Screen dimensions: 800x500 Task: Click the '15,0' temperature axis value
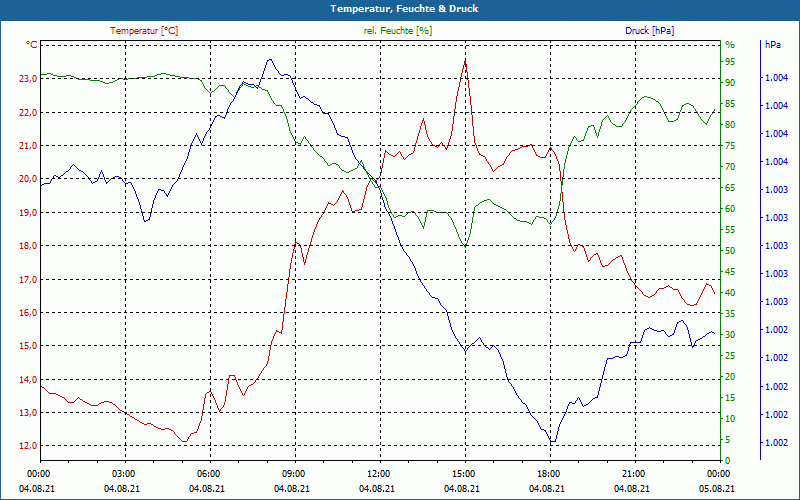click(29, 346)
